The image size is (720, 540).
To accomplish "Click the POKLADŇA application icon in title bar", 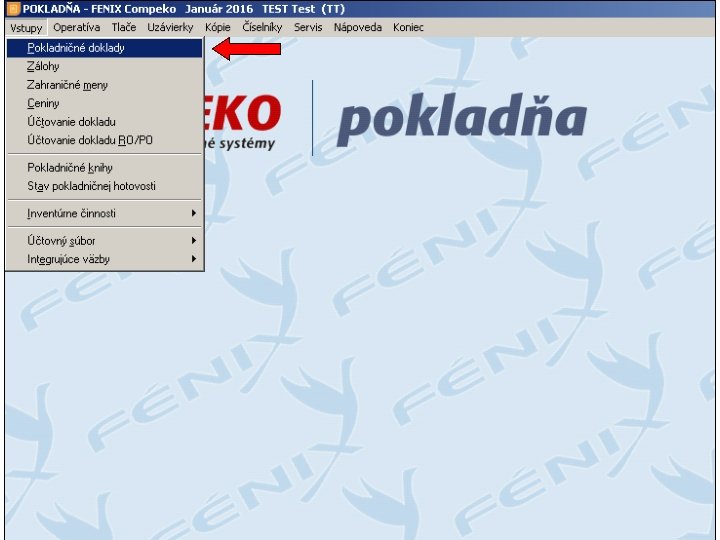I will pyautogui.click(x=14, y=9).
